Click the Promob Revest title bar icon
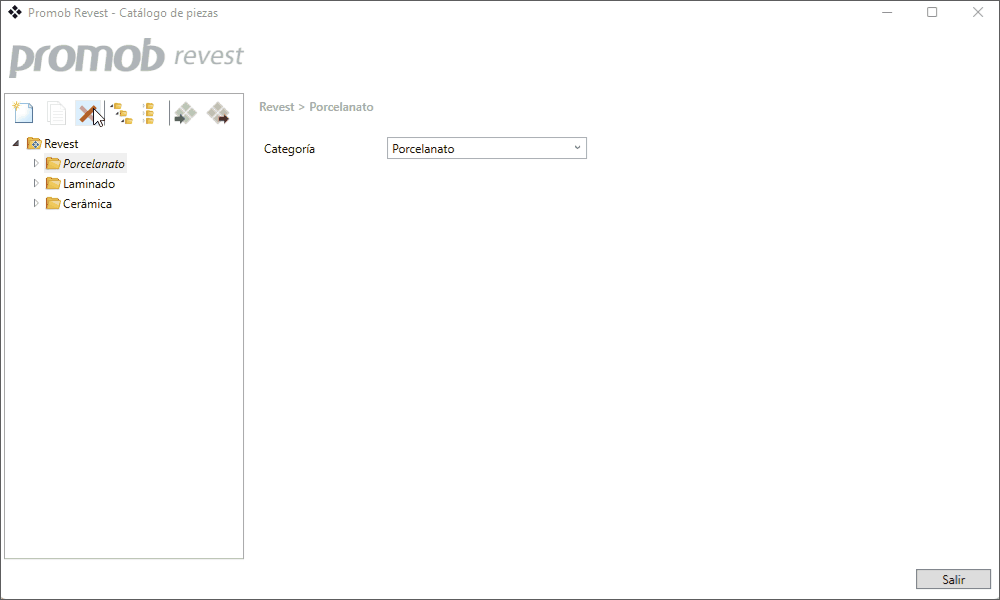Viewport: 1000px width, 600px height. point(15,12)
